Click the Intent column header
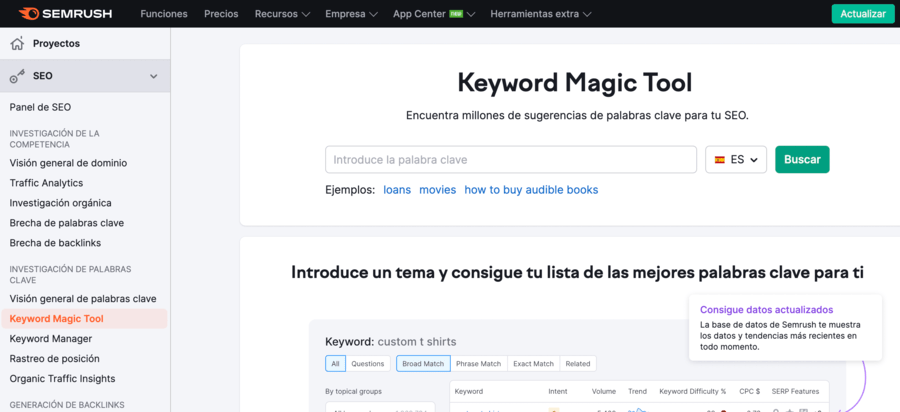The height and width of the screenshot is (412, 900). (557, 391)
